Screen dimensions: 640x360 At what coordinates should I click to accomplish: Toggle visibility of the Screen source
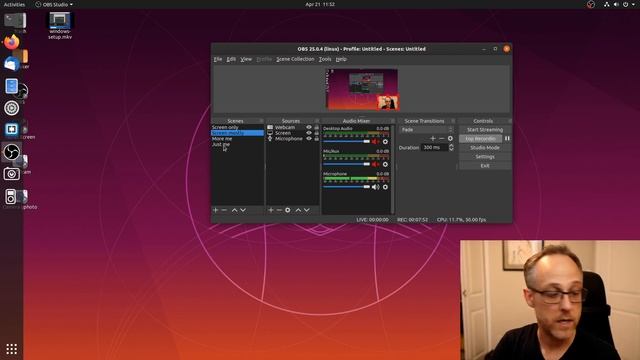309,133
